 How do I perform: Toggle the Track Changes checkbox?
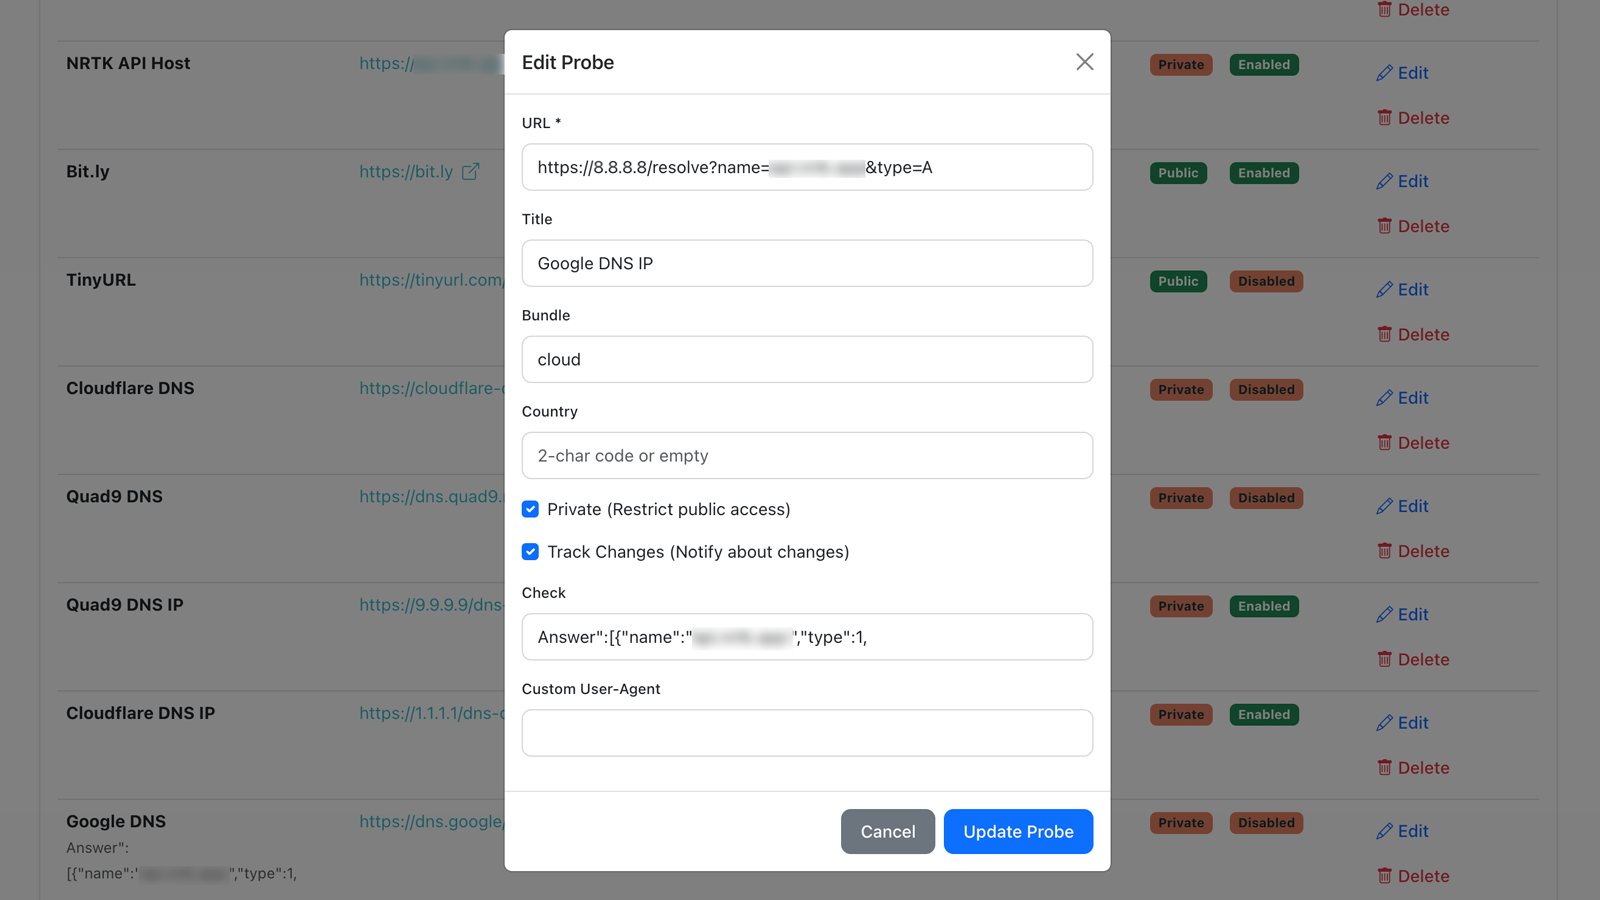(531, 552)
